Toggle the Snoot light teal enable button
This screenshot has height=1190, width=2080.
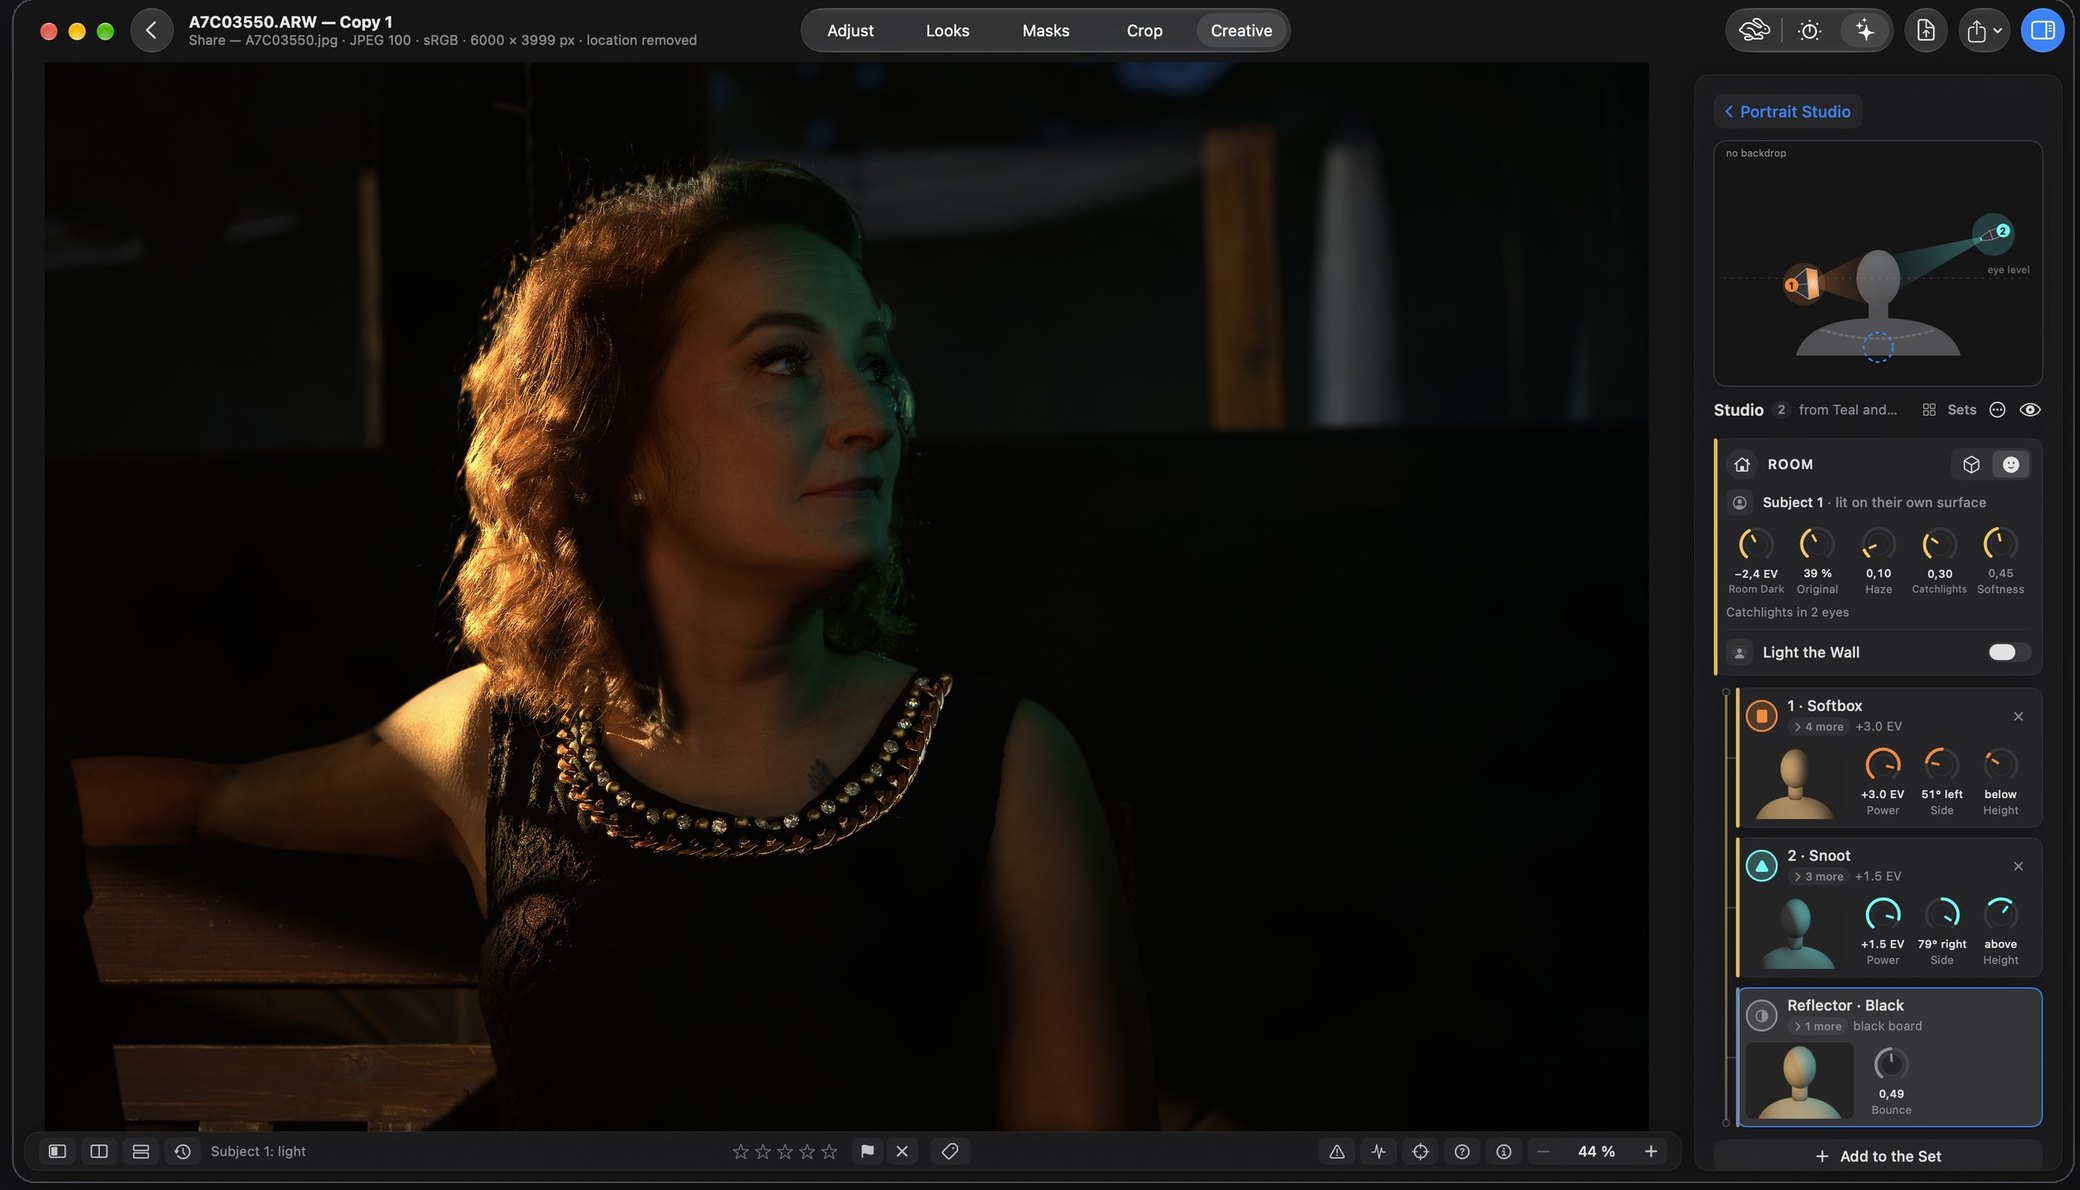pos(1761,866)
